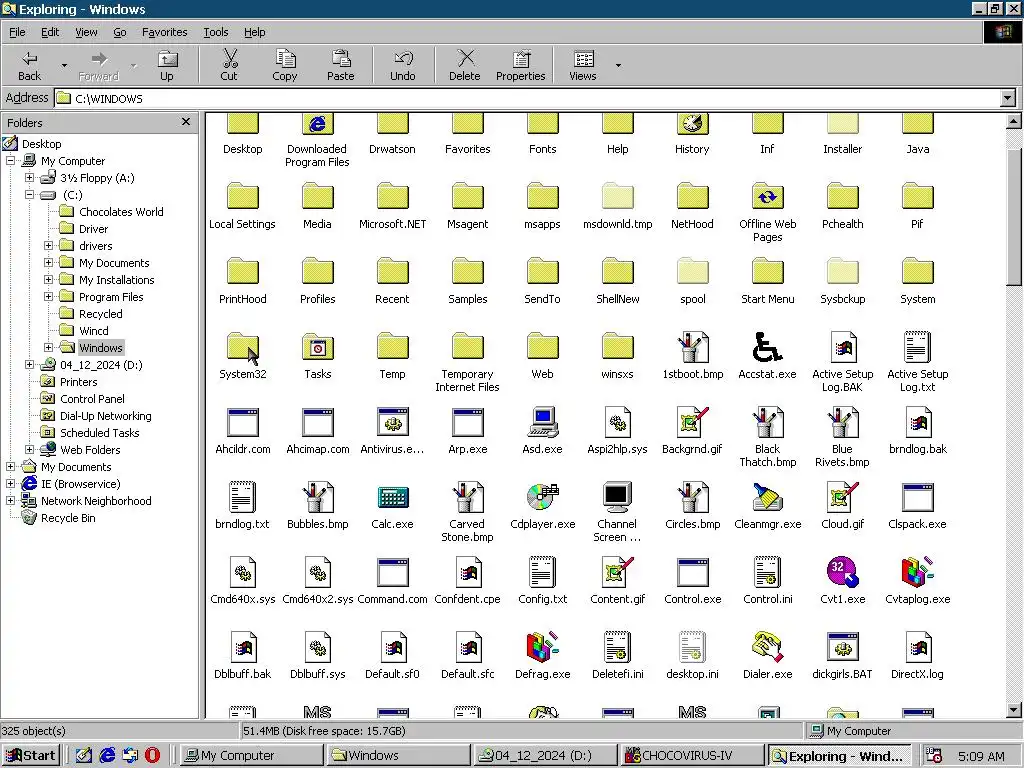The width and height of the screenshot is (1024, 768).
Task: Go Up one folder level
Action: (x=167, y=65)
